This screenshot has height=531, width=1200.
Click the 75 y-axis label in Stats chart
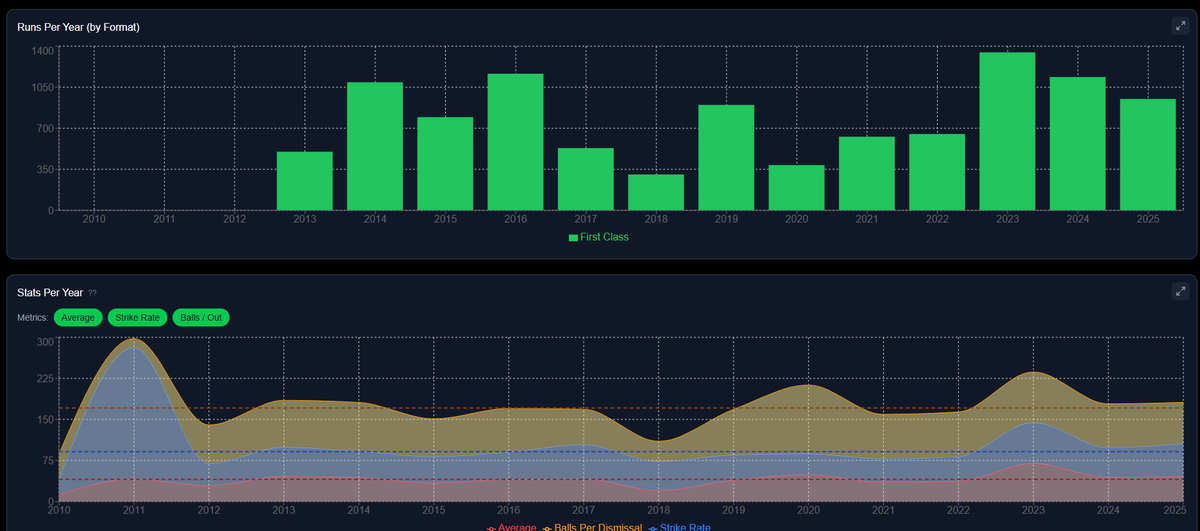click(x=48, y=461)
